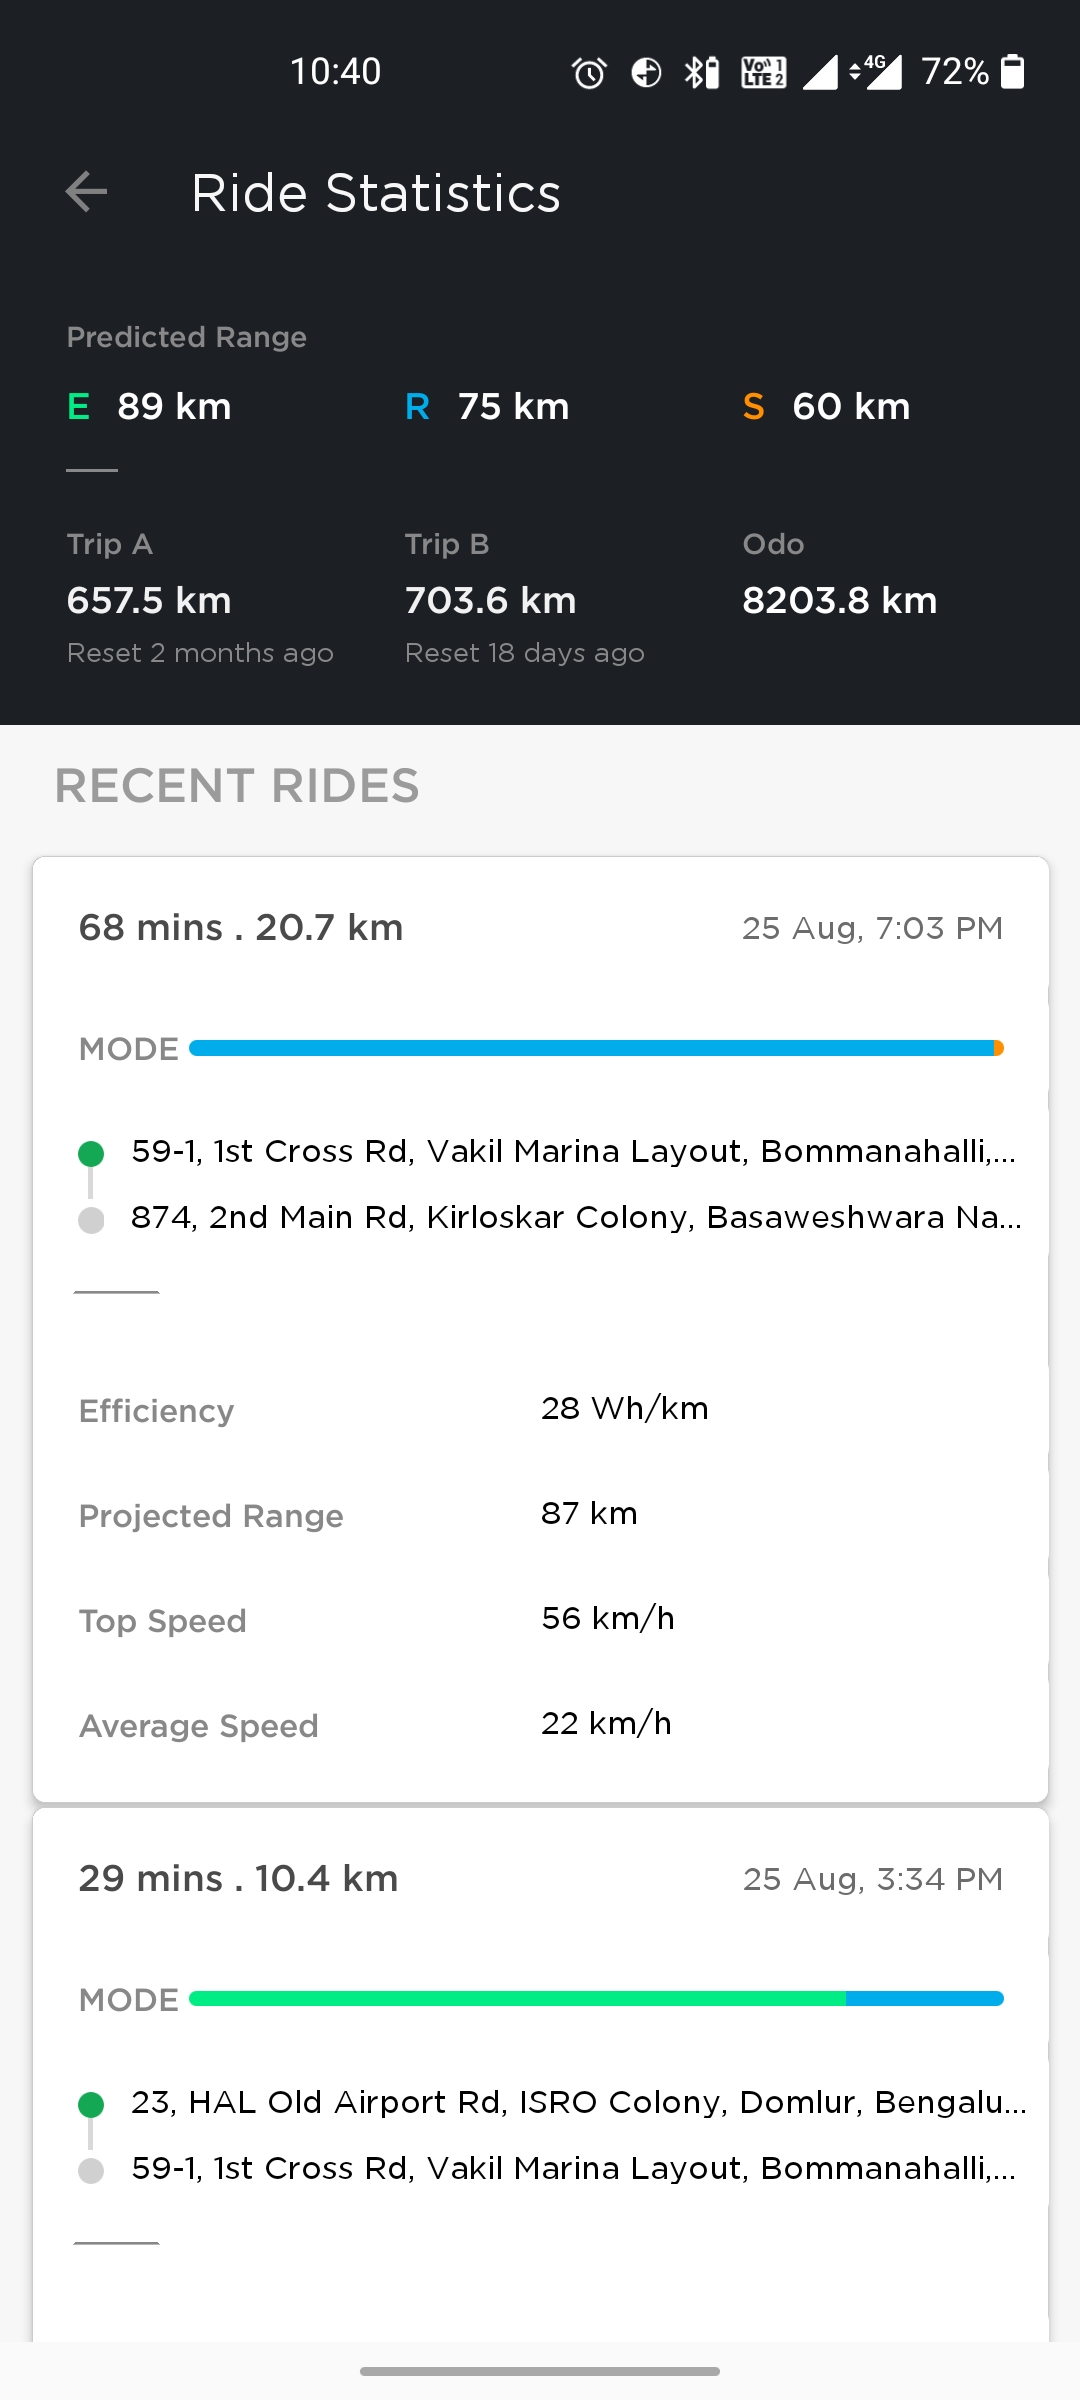The height and width of the screenshot is (2400, 1080).
Task: Tap grey destination marker of Basaweshwara ride
Action: click(91, 1220)
